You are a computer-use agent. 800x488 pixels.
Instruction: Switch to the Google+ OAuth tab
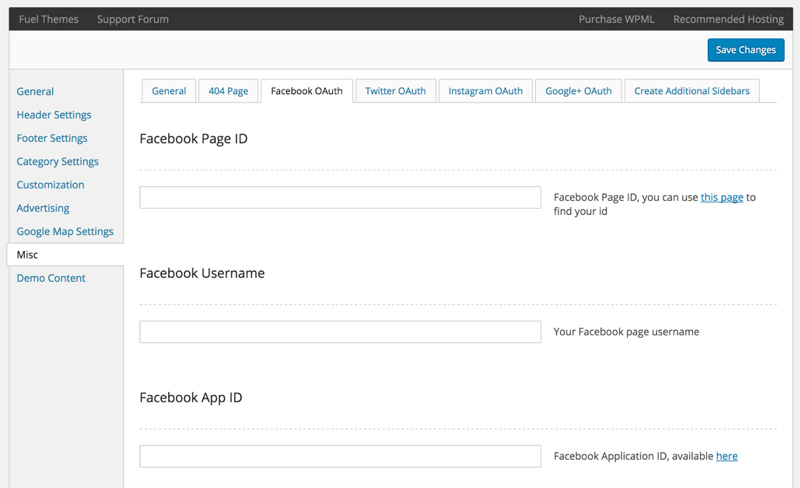[x=578, y=91]
